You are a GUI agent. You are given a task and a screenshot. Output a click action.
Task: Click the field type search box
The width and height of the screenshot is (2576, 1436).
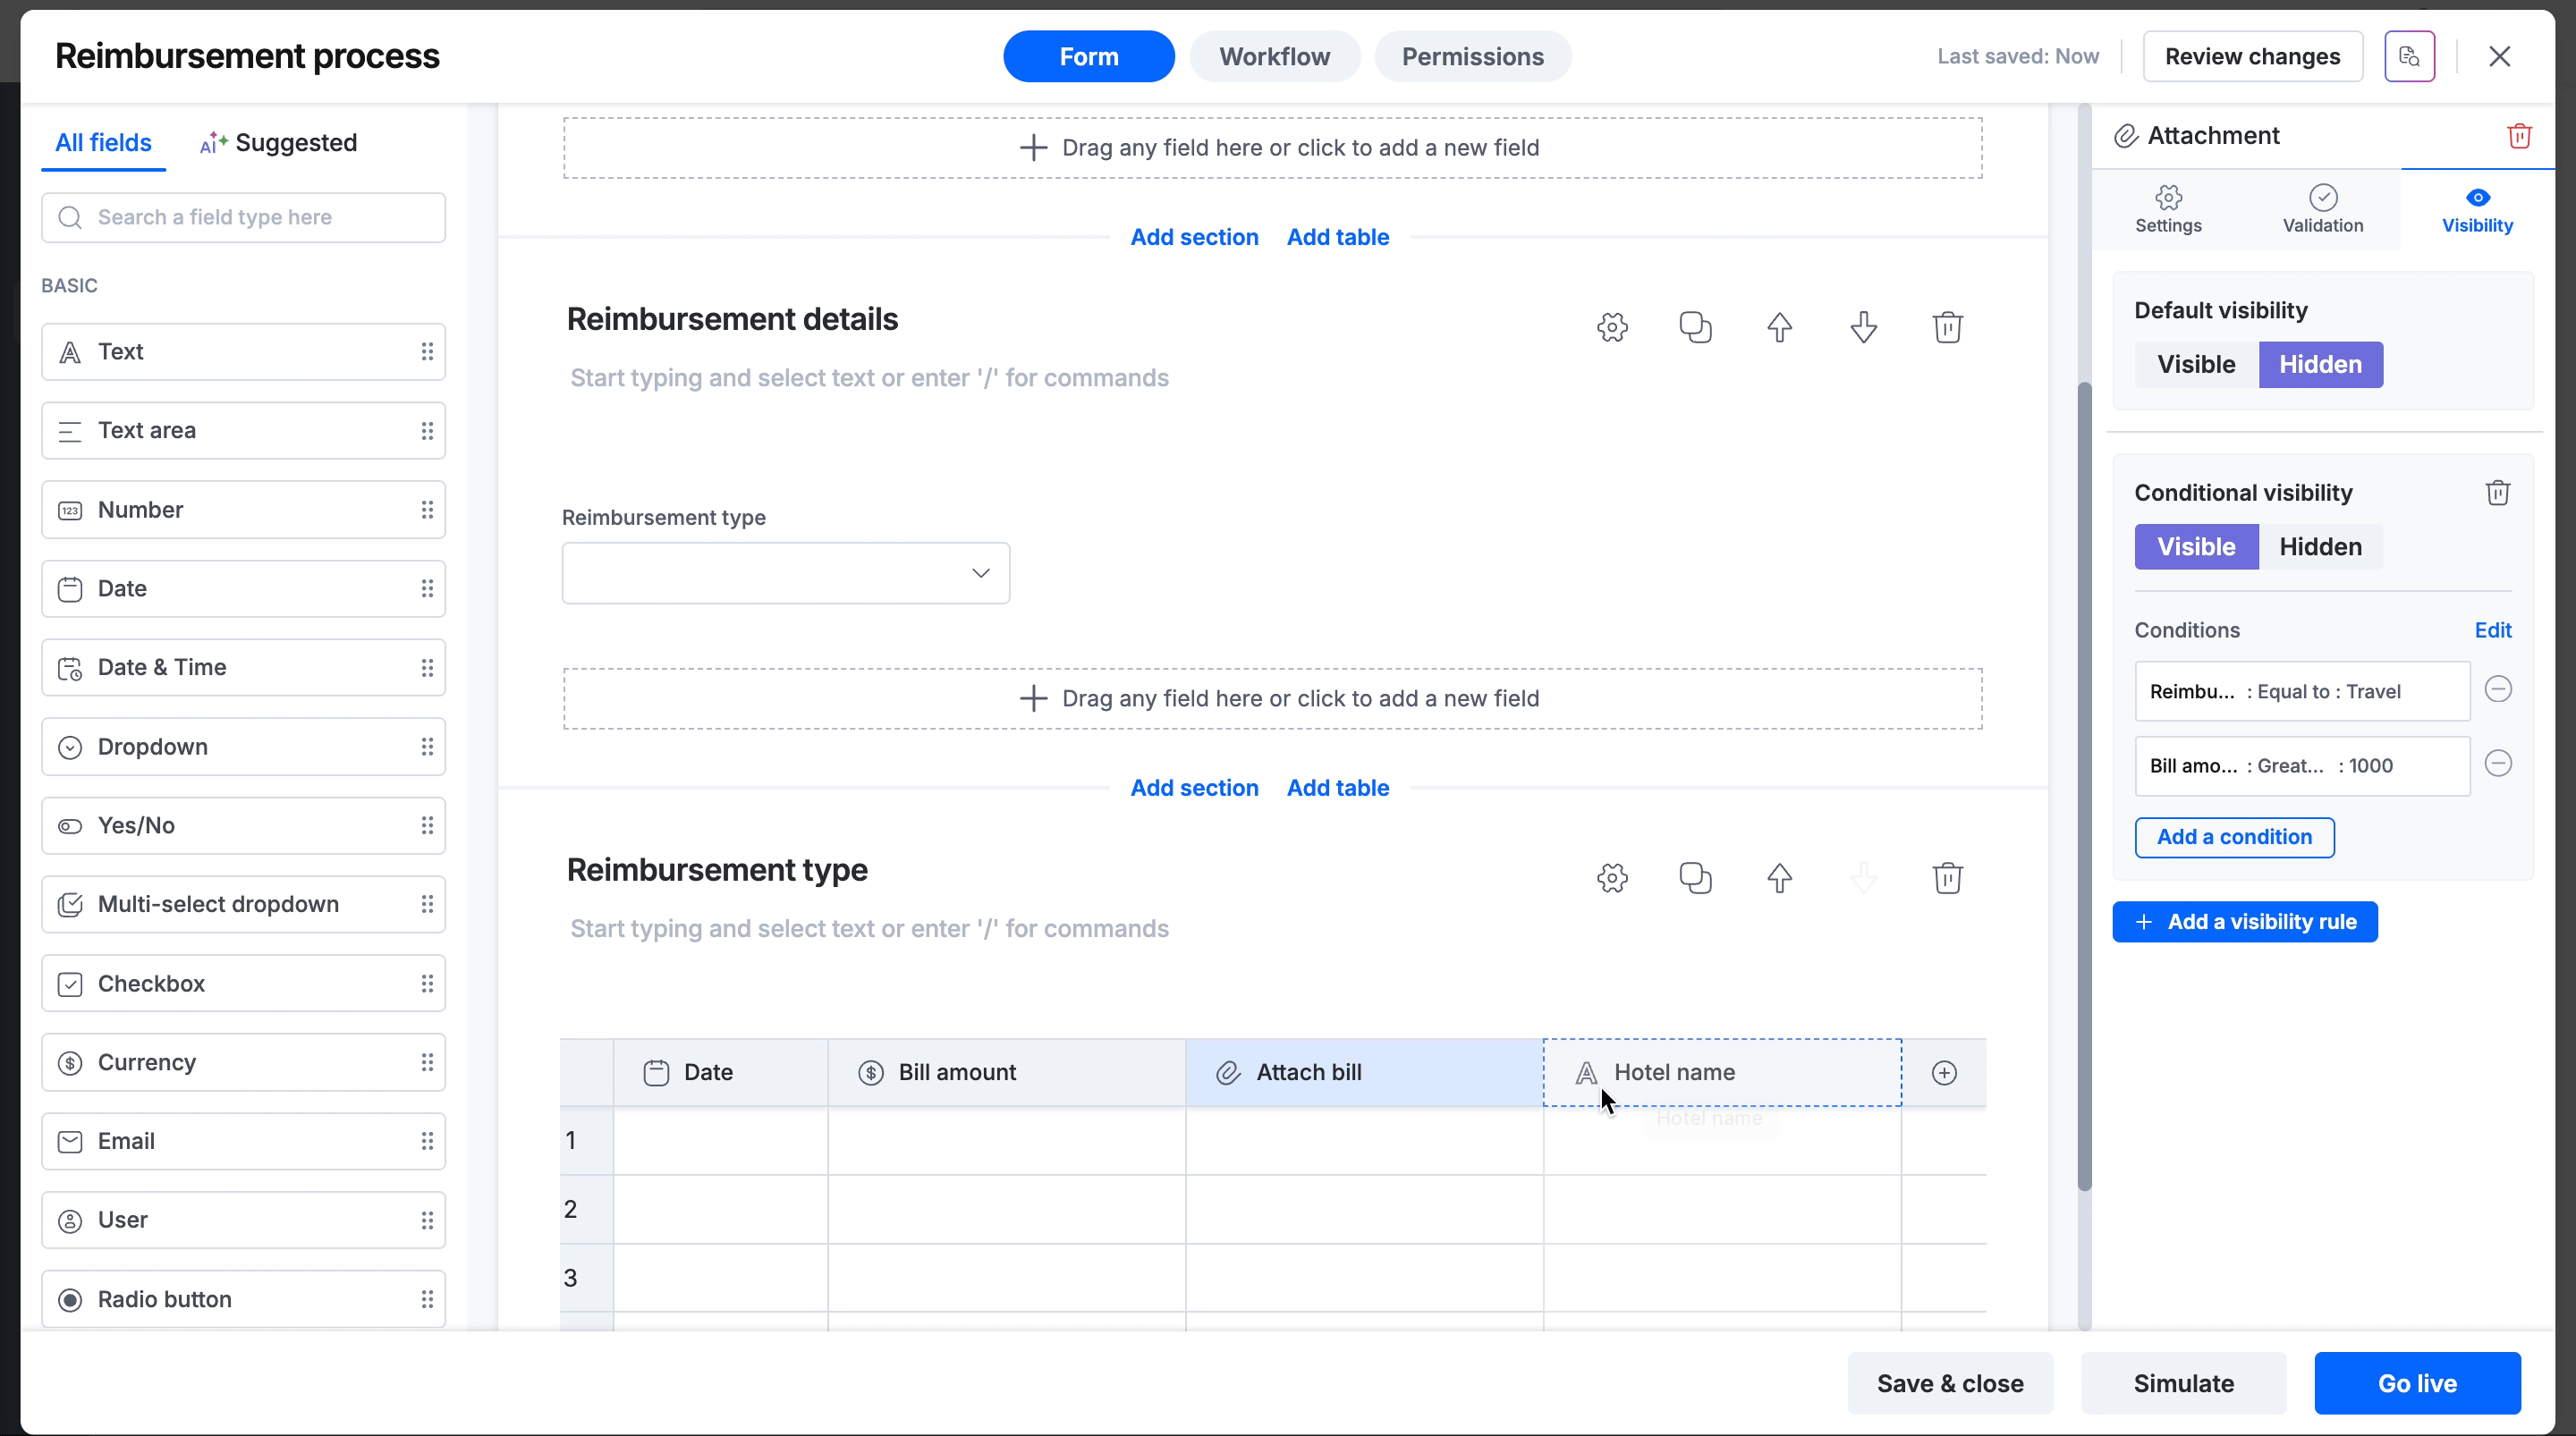tap(243, 218)
